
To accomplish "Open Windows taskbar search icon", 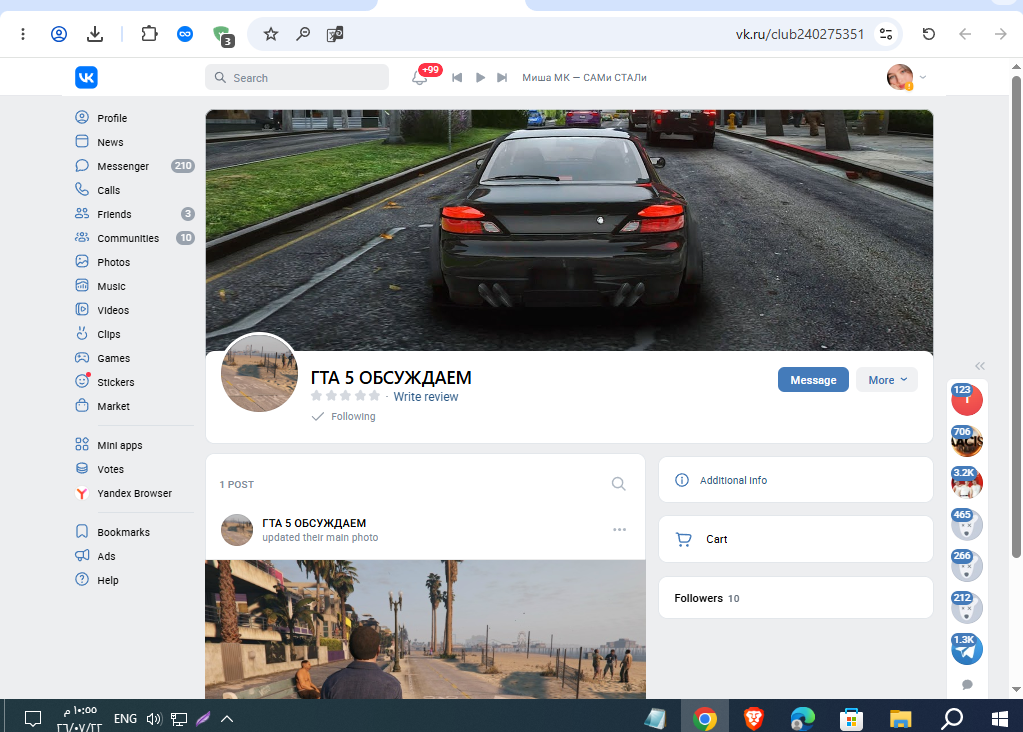I will [x=952, y=718].
